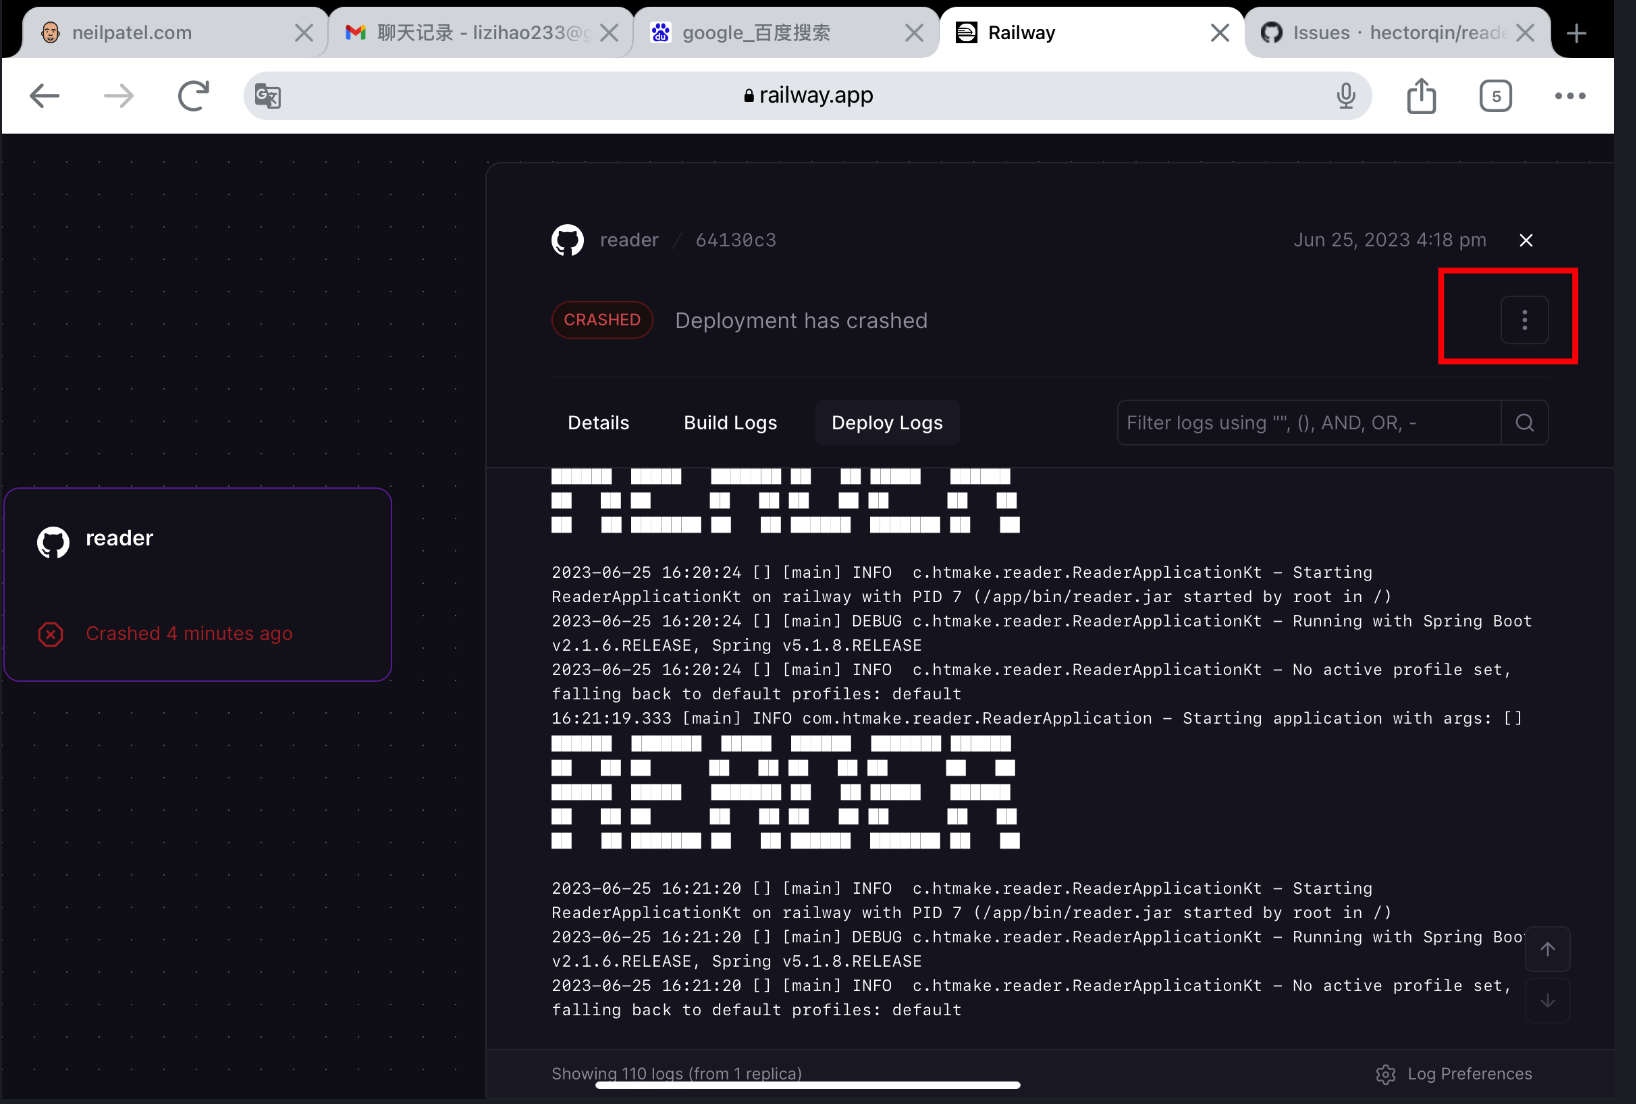
Task: Open the deployment three-dot options menu
Action: [1523, 319]
